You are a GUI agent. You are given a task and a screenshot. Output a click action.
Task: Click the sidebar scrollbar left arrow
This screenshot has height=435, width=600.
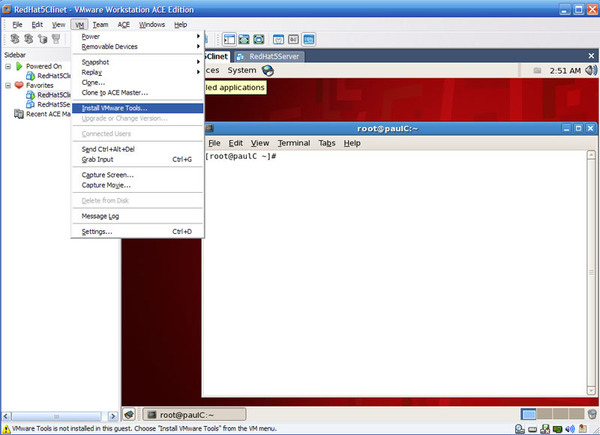pos(7,416)
